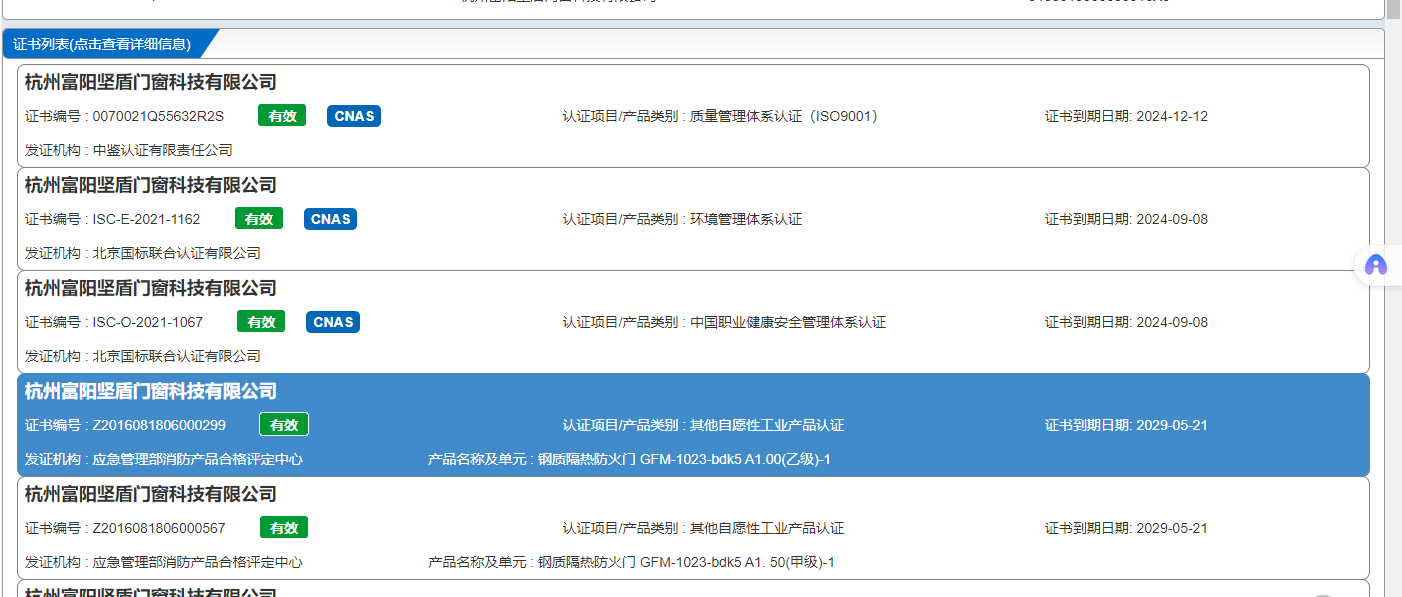The image size is (1402, 597).
Task: Click the 有效 badge beside ISC-O-2021-1067
Action: click(x=261, y=322)
